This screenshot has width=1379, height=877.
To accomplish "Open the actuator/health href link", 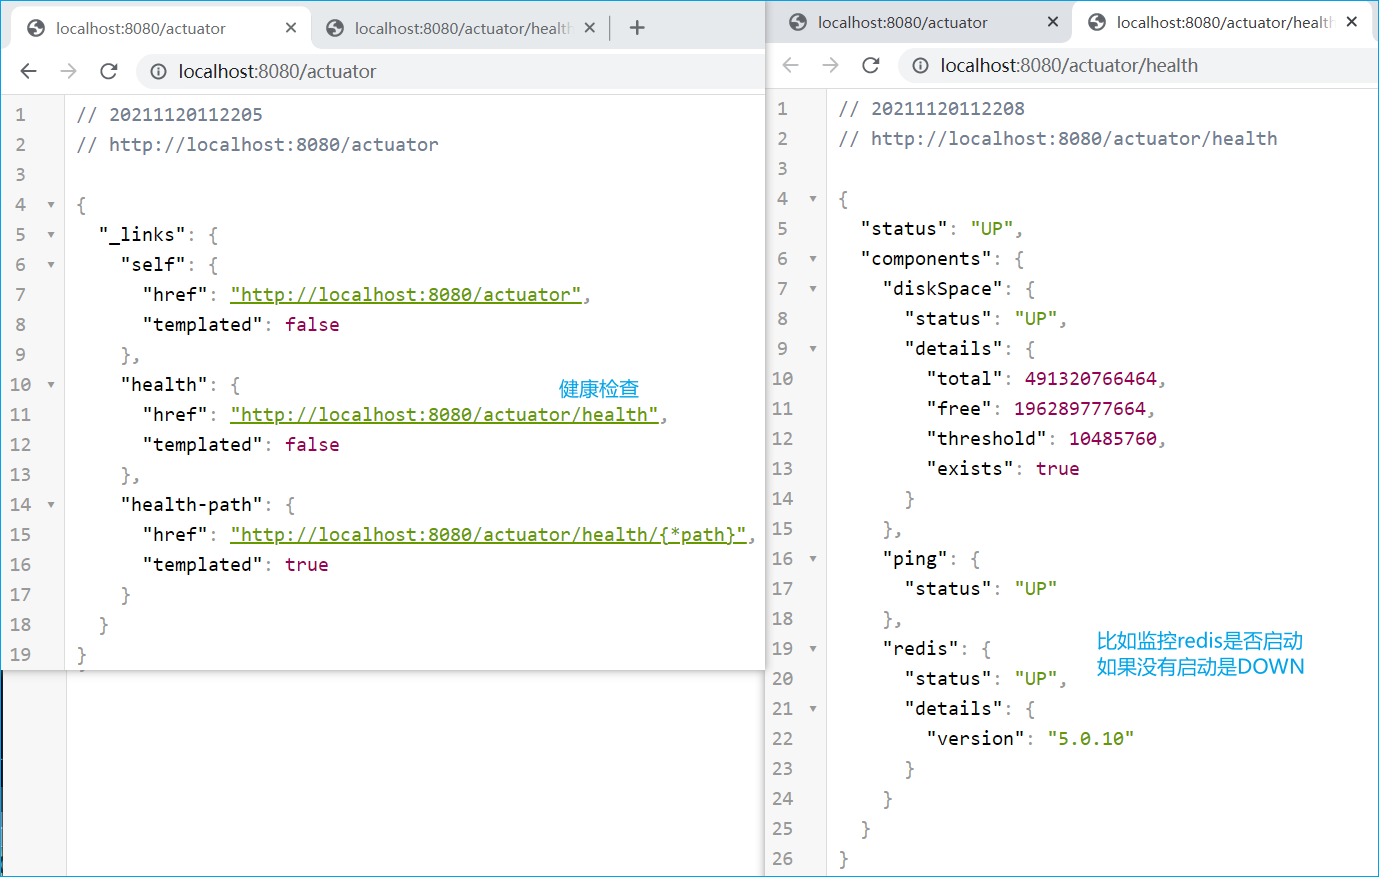I will click(x=444, y=415).
